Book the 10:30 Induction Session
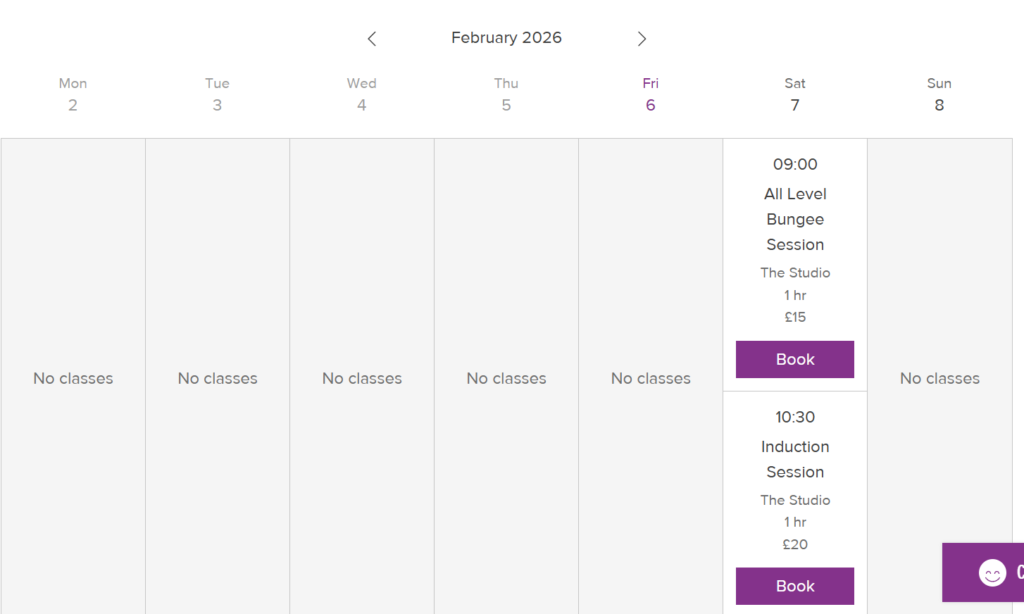Image resolution: width=1024 pixels, height=614 pixels. [795, 586]
